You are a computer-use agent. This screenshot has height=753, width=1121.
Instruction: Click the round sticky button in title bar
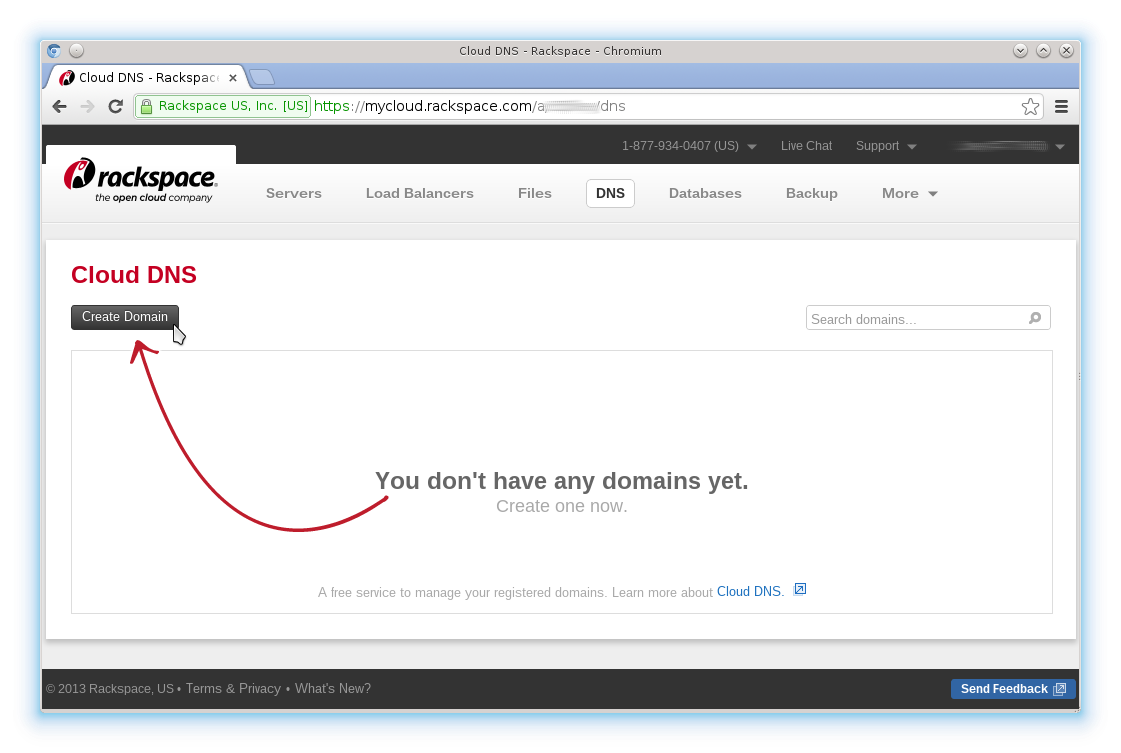(x=76, y=51)
